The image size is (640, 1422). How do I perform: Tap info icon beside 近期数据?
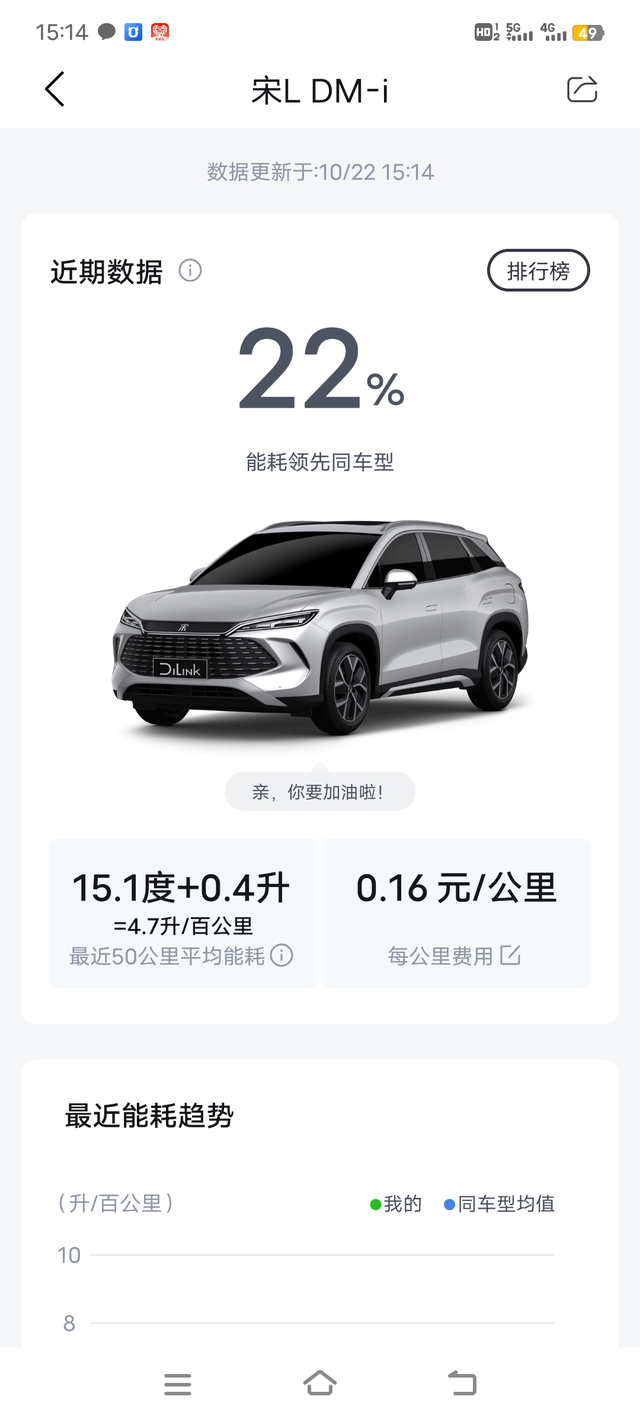(x=190, y=270)
